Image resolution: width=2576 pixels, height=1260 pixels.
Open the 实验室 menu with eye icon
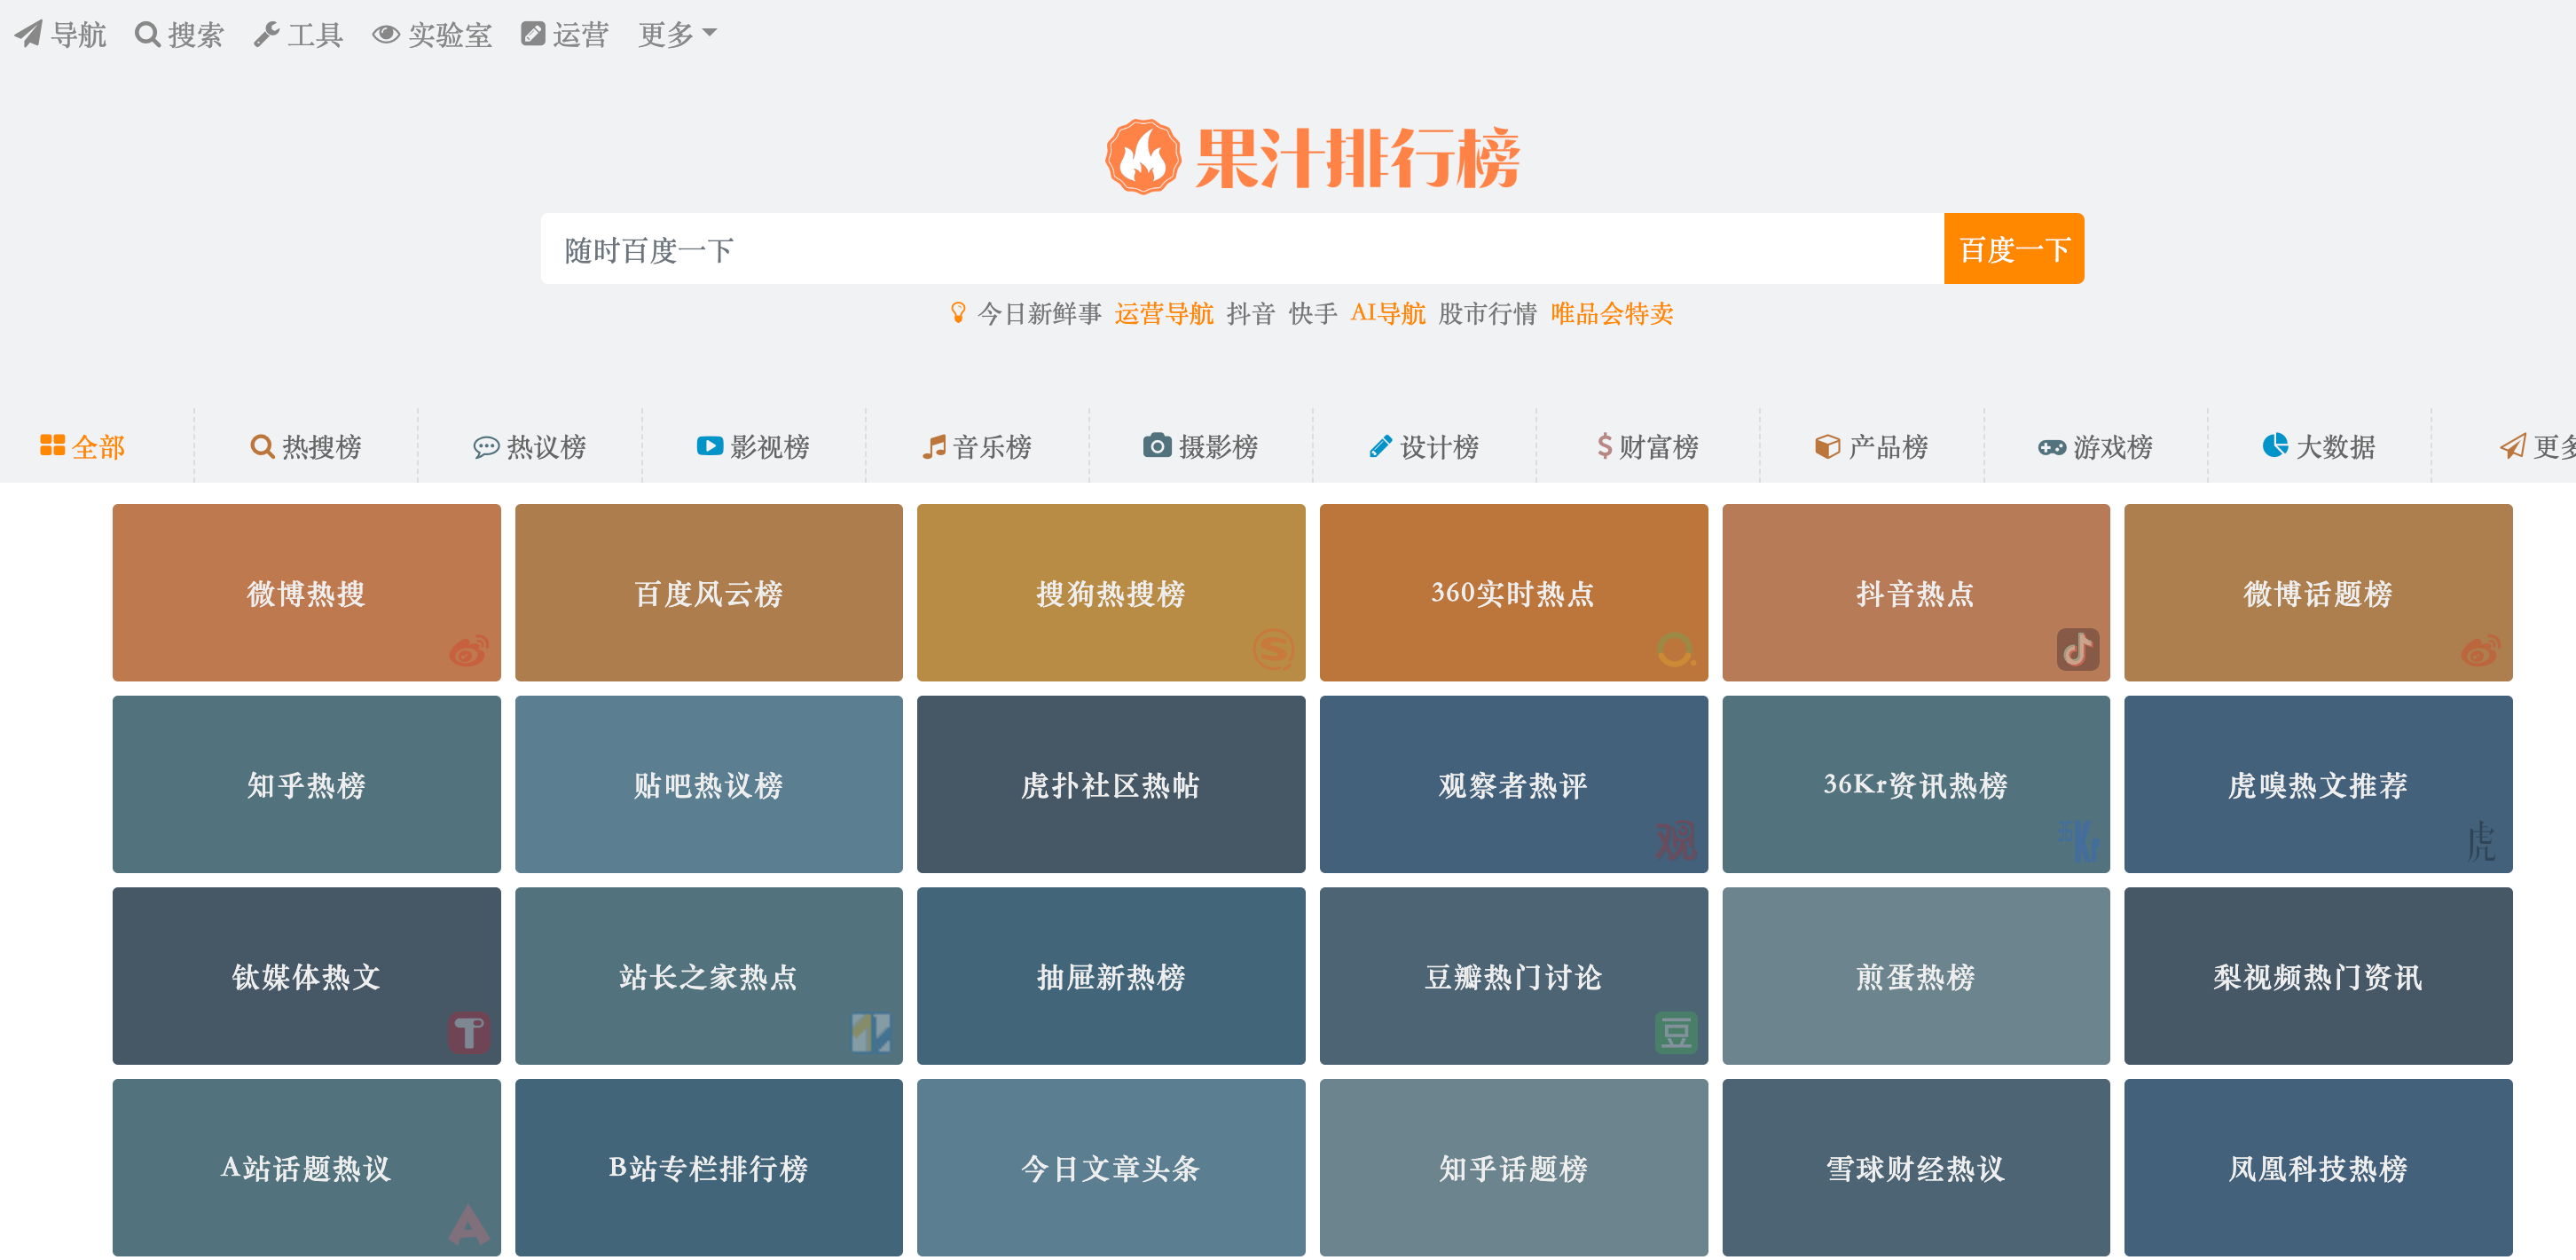tap(432, 34)
